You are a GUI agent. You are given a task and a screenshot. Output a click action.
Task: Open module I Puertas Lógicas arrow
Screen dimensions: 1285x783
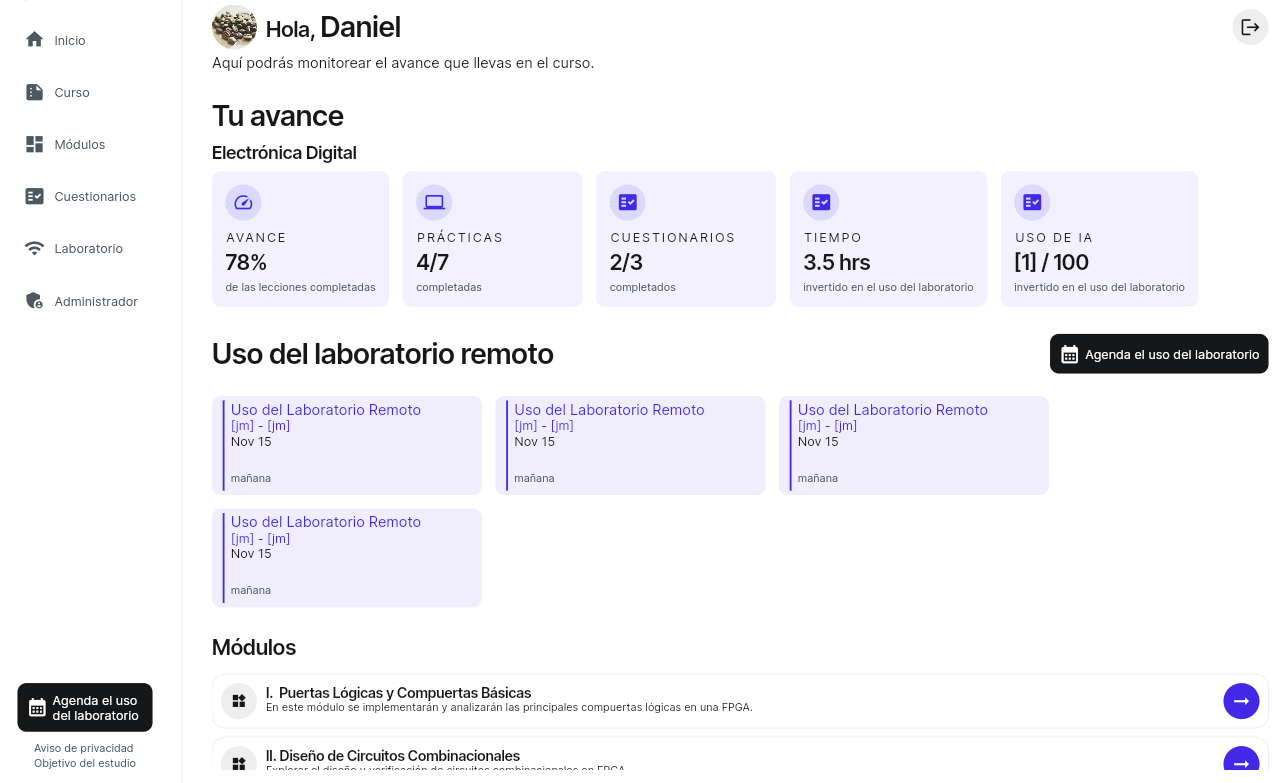pos(1241,701)
